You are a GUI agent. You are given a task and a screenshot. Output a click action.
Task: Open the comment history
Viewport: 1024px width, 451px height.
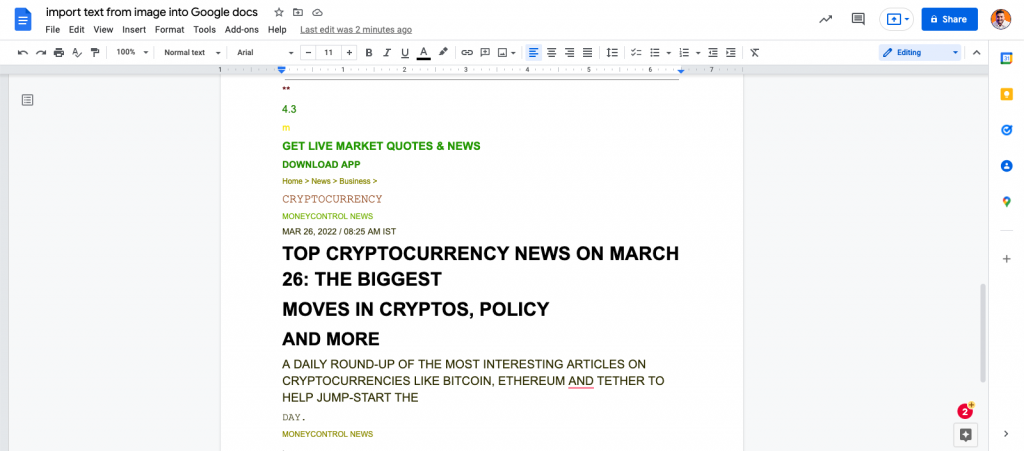(858, 19)
